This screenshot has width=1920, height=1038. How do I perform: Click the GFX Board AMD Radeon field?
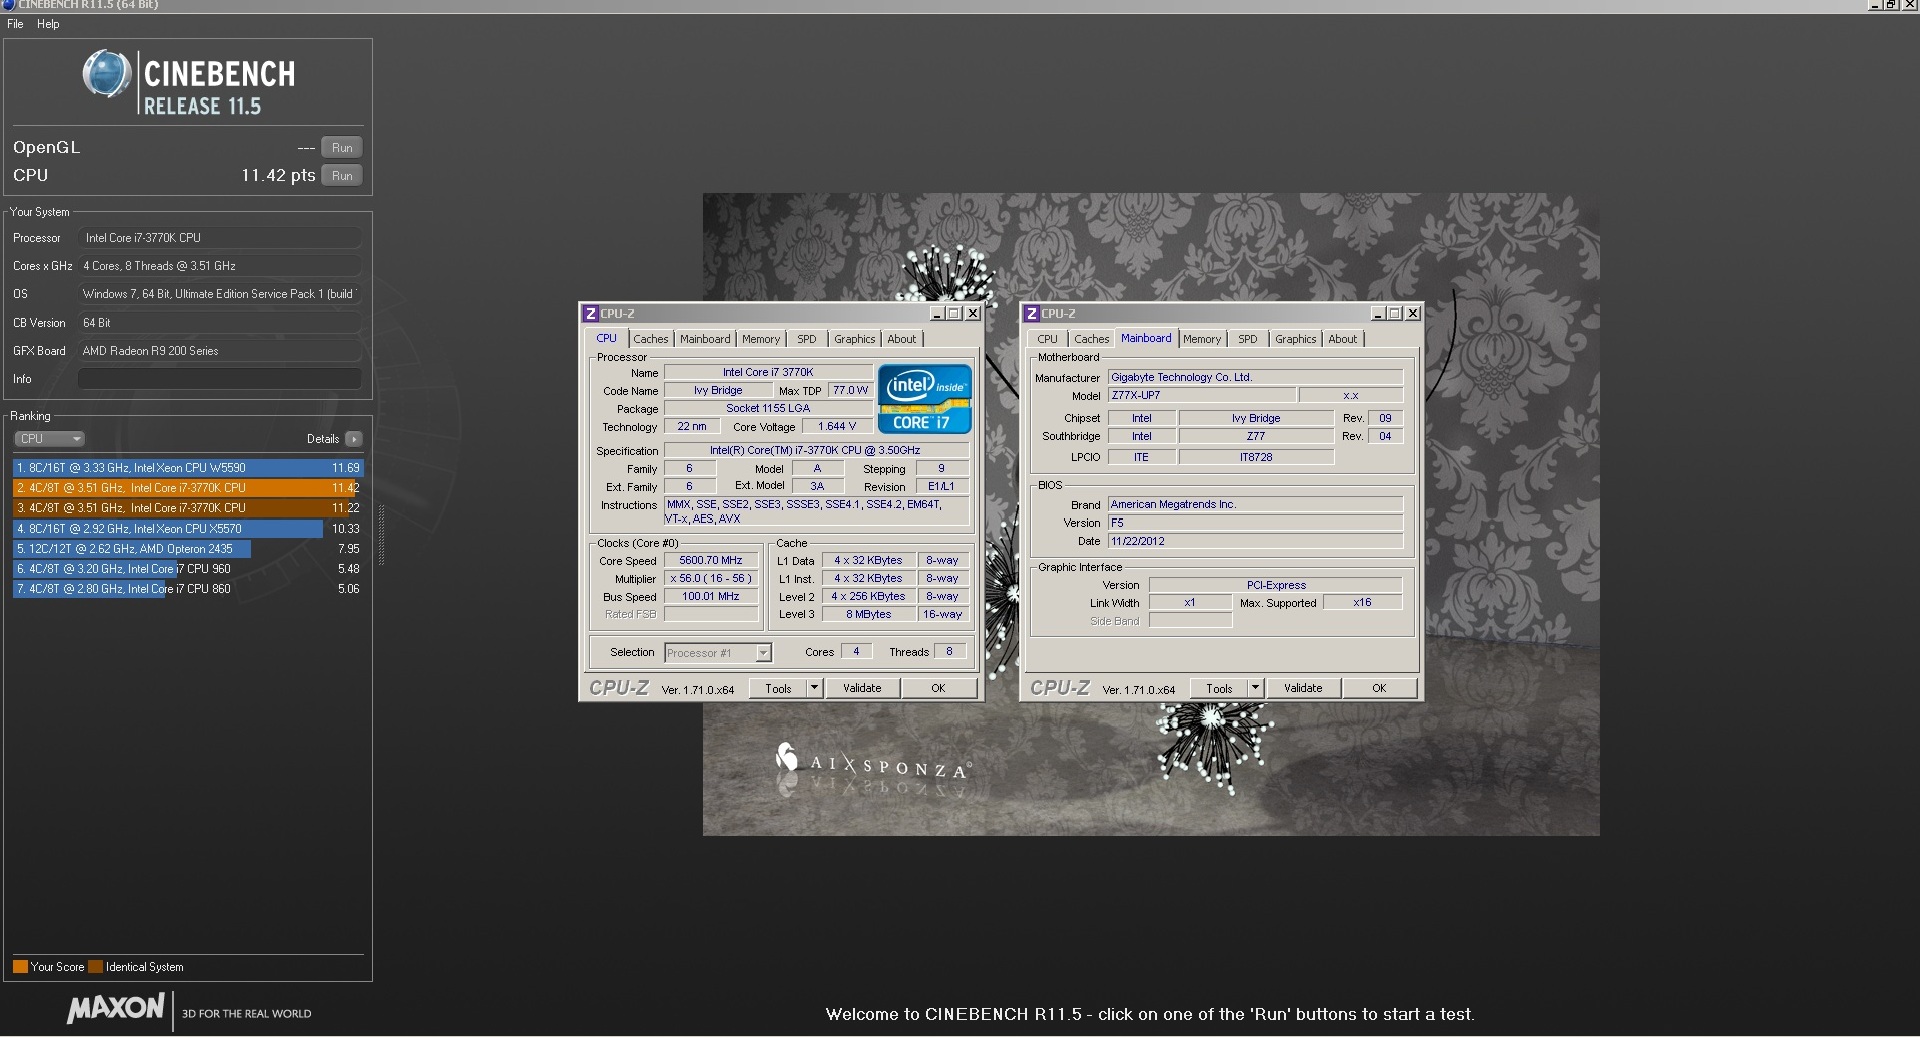[220, 351]
